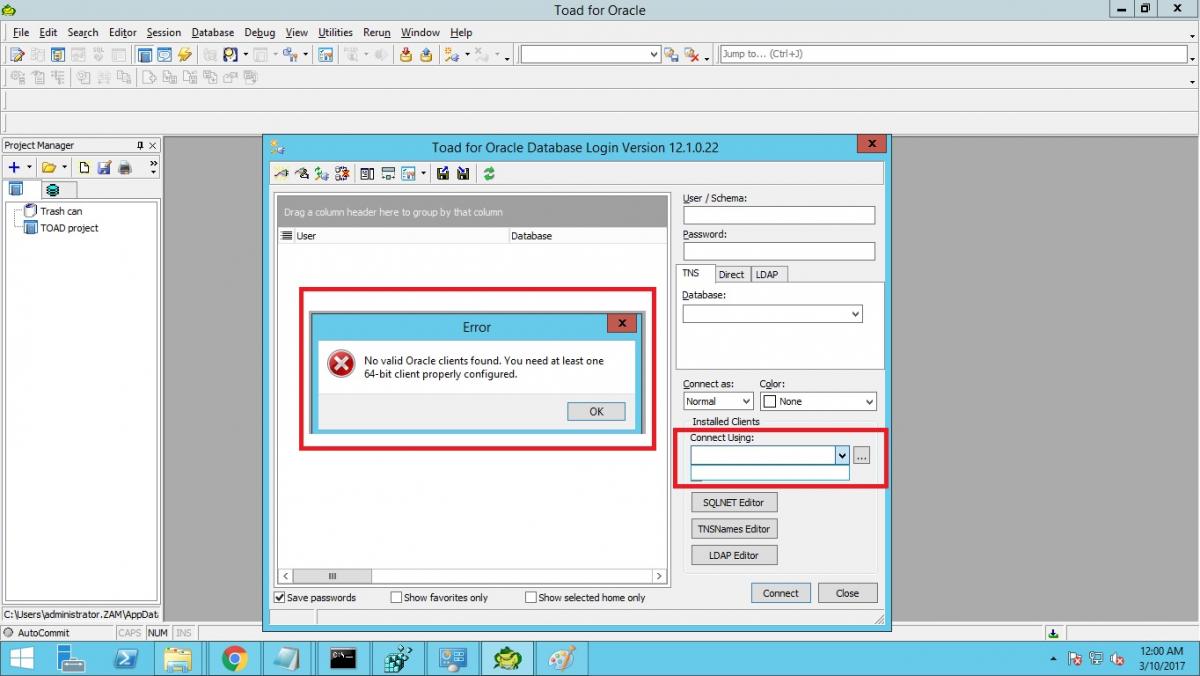
Task: Enable Show favorites only checkbox
Action: pos(396,597)
